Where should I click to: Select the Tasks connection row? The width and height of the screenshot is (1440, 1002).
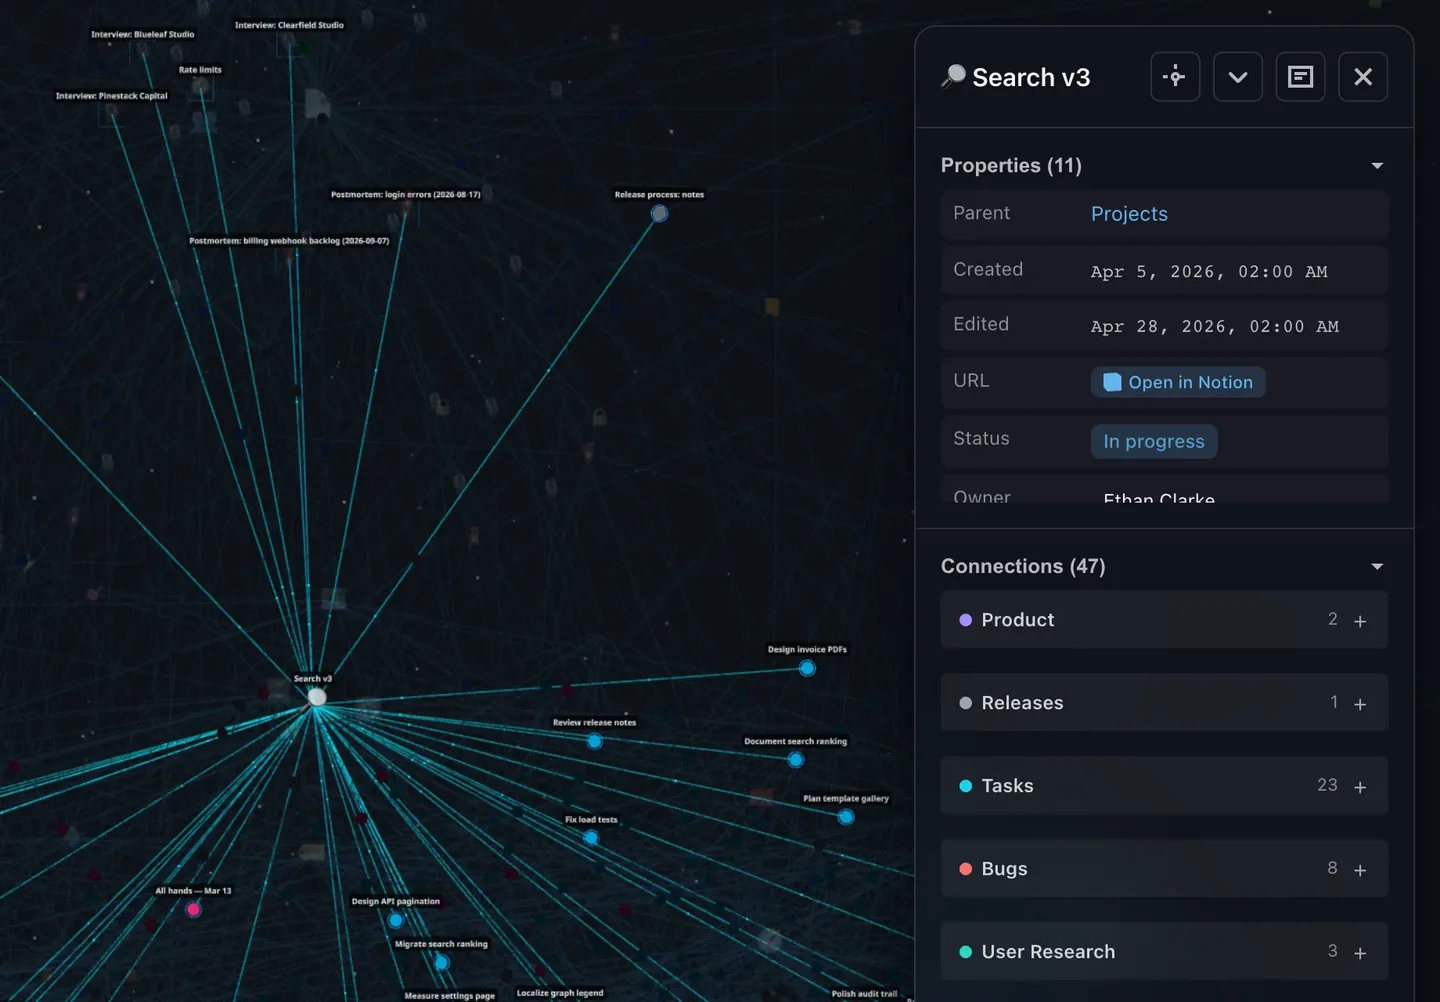click(1164, 786)
